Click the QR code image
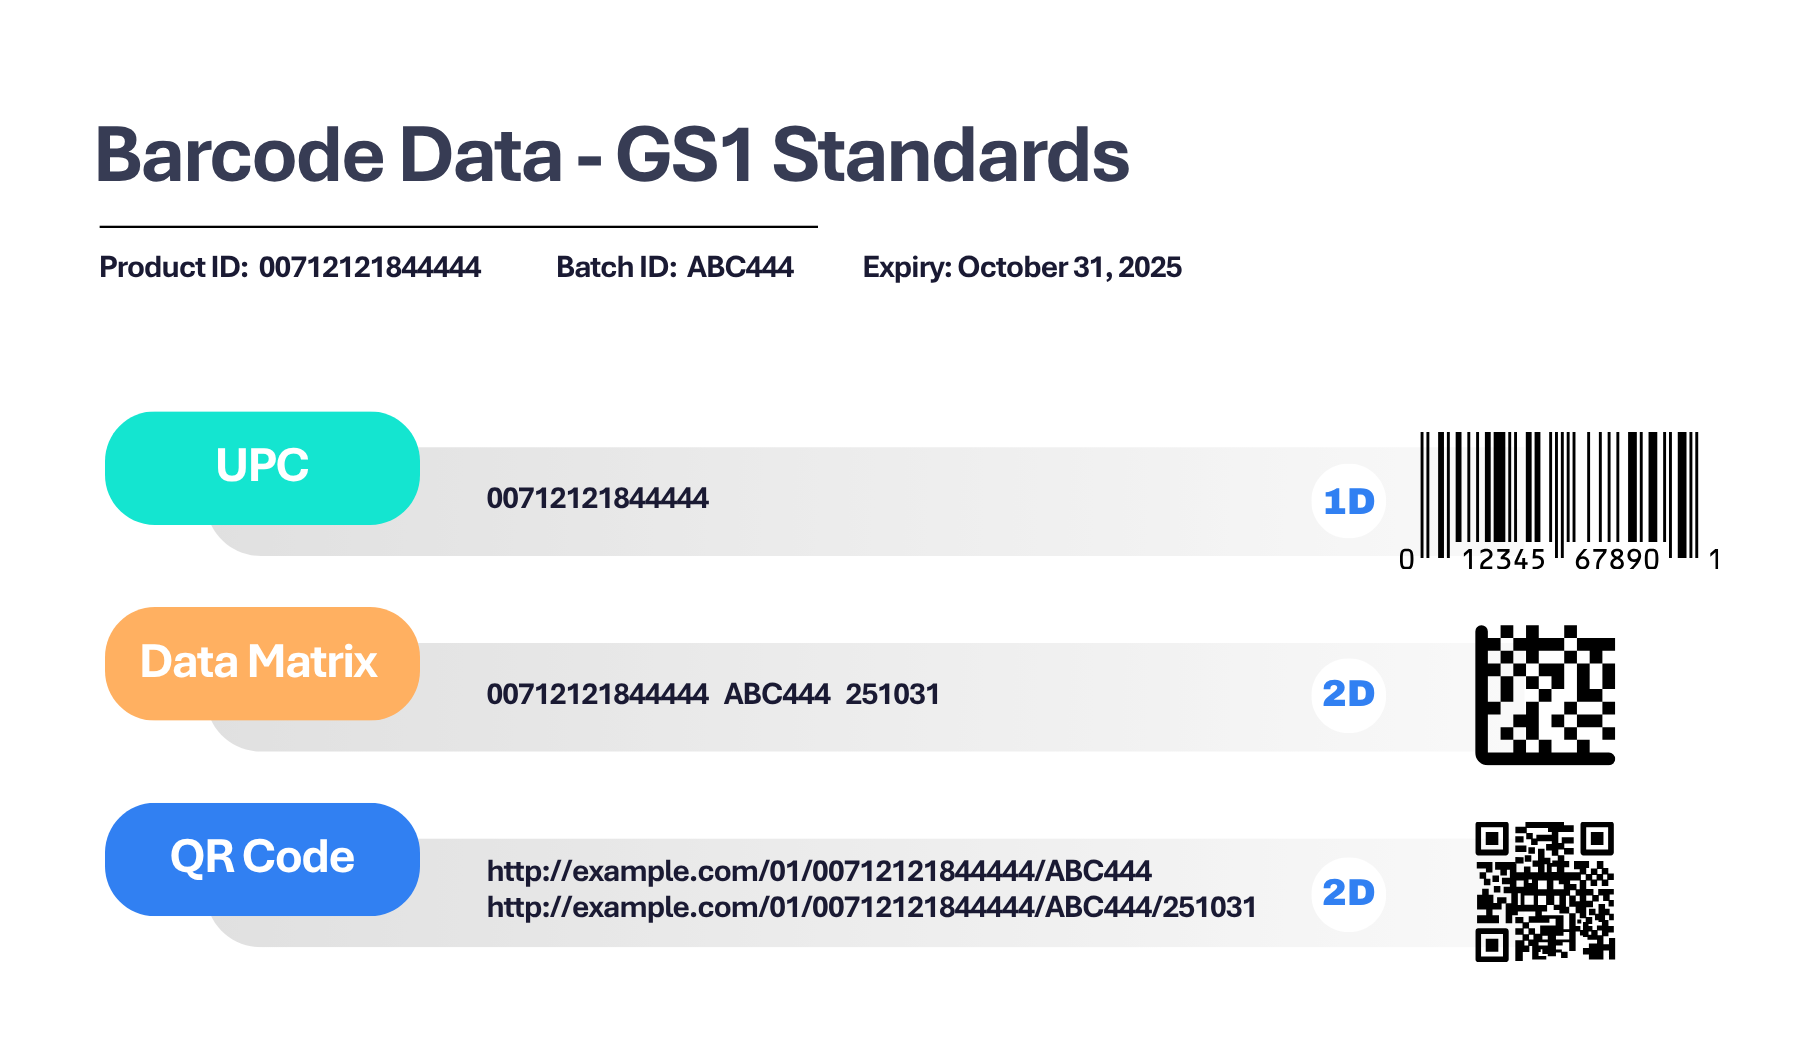The height and width of the screenshot is (1050, 1800). [x=1545, y=891]
